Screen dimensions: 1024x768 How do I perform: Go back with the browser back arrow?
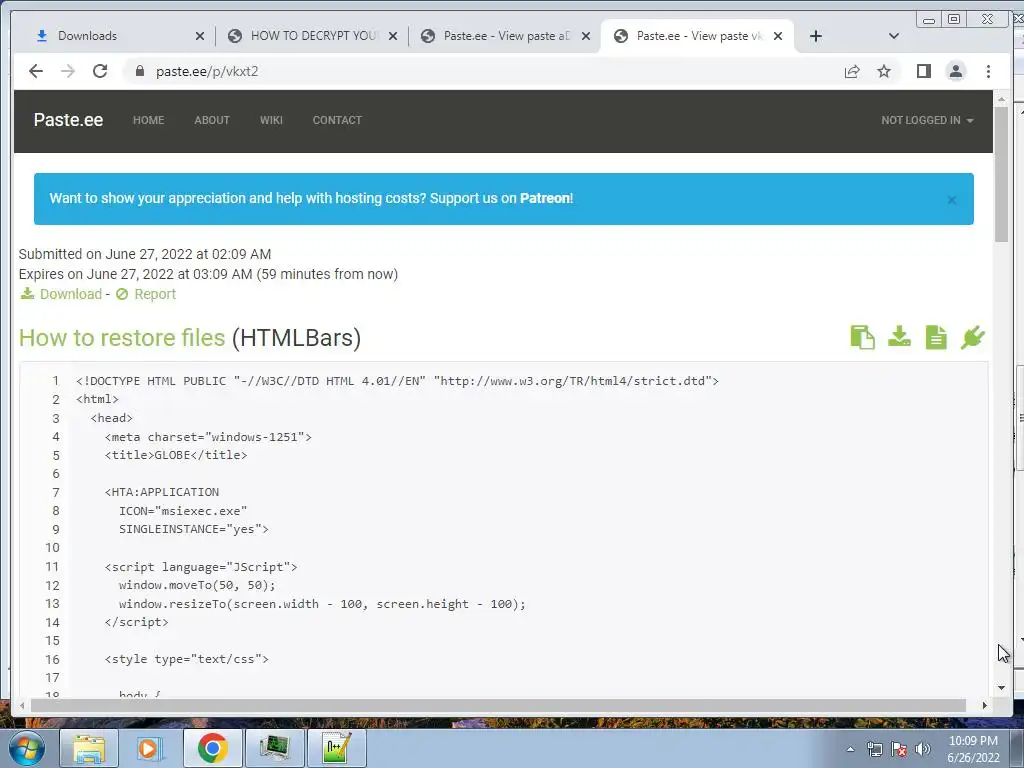pyautogui.click(x=36, y=71)
